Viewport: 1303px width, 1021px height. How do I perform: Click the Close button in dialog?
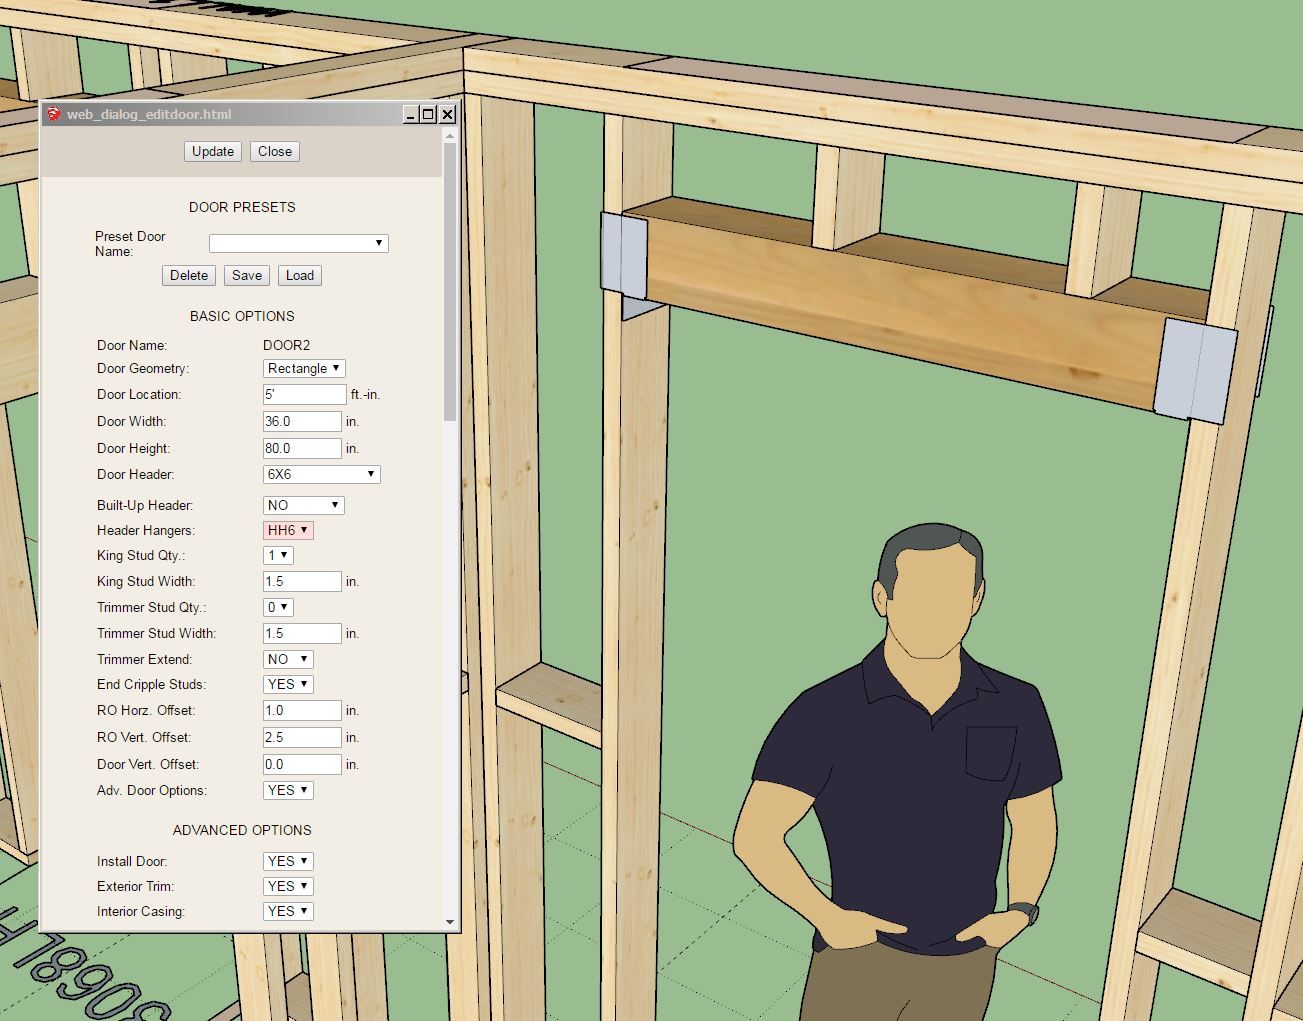[x=275, y=152]
